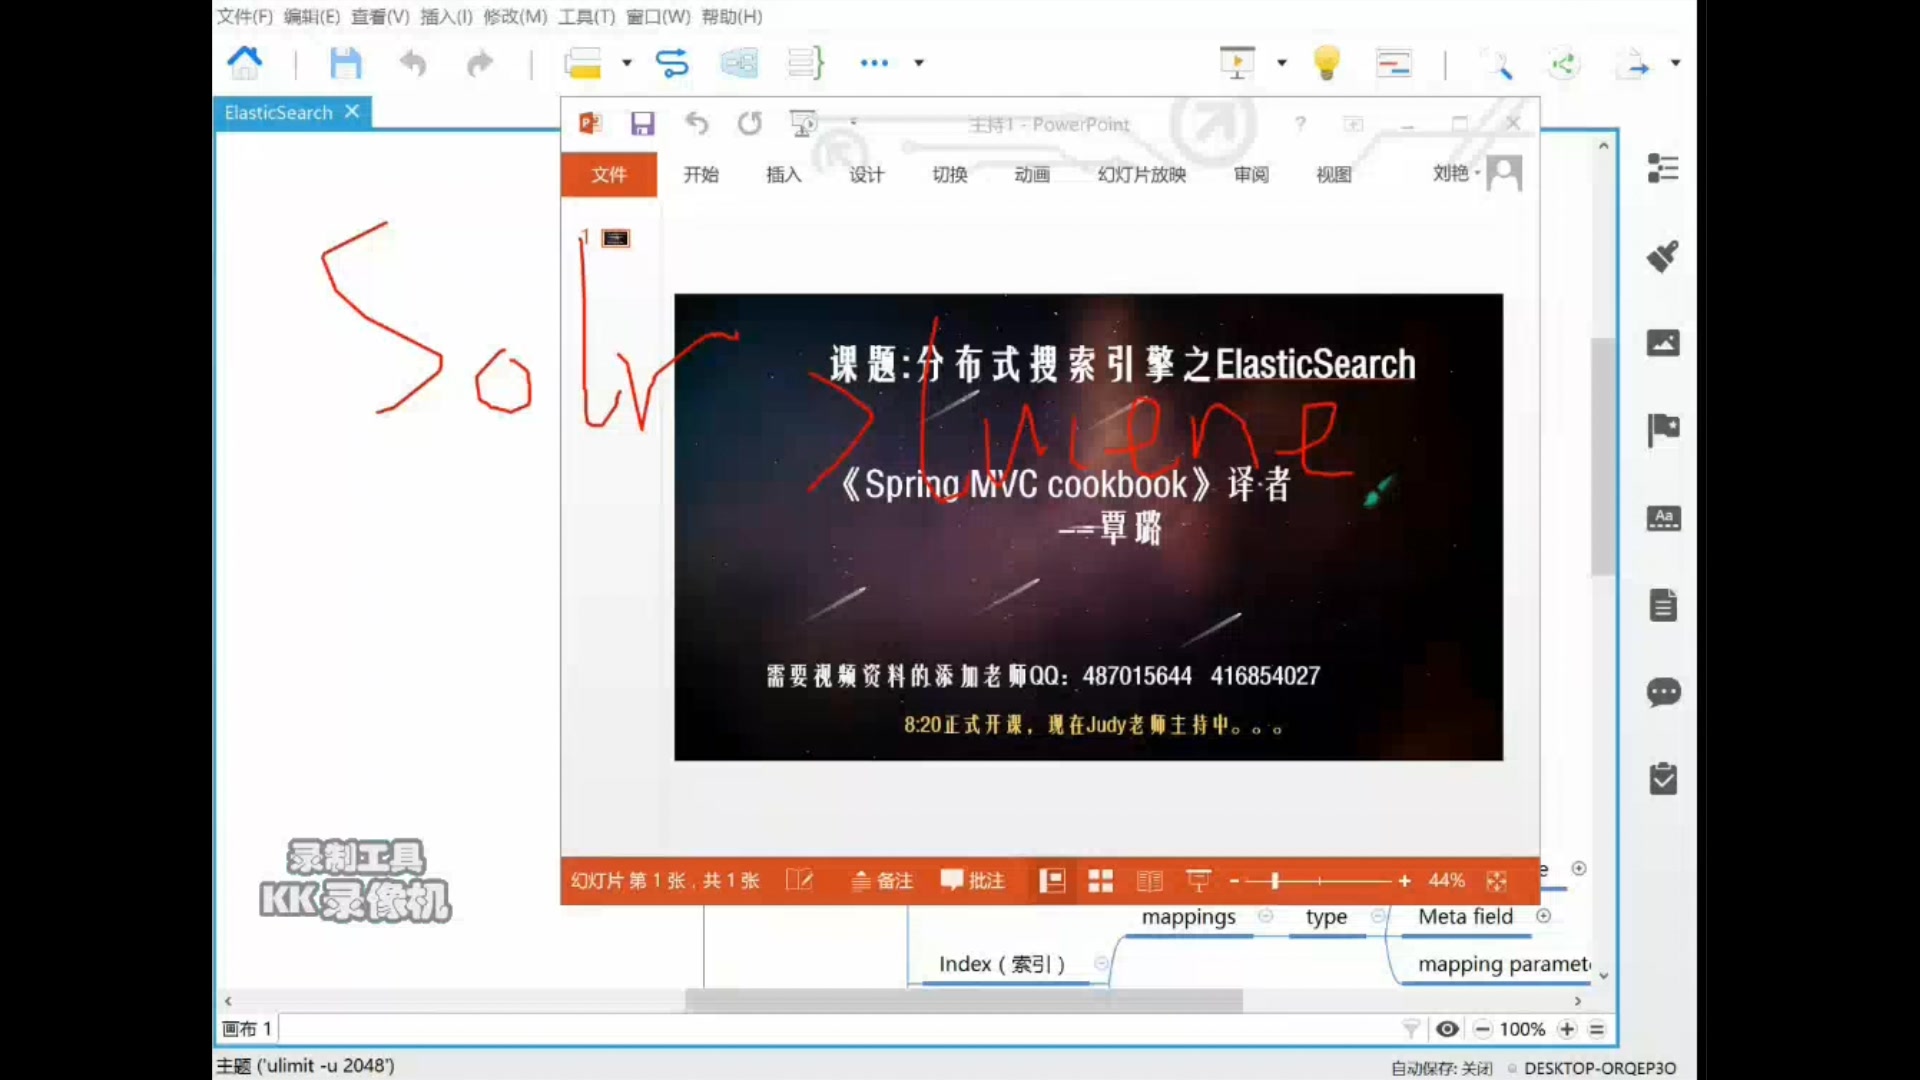Click the XMind zoom out minus button
Image resolution: width=1920 pixels, height=1080 pixels.
[1483, 1029]
